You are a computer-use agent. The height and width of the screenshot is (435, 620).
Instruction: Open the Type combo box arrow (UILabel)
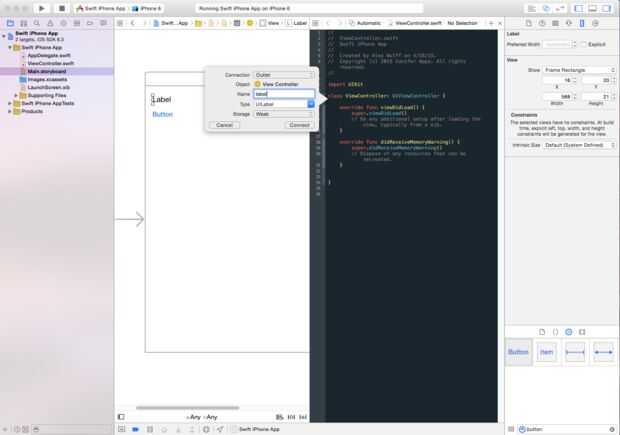(311, 104)
